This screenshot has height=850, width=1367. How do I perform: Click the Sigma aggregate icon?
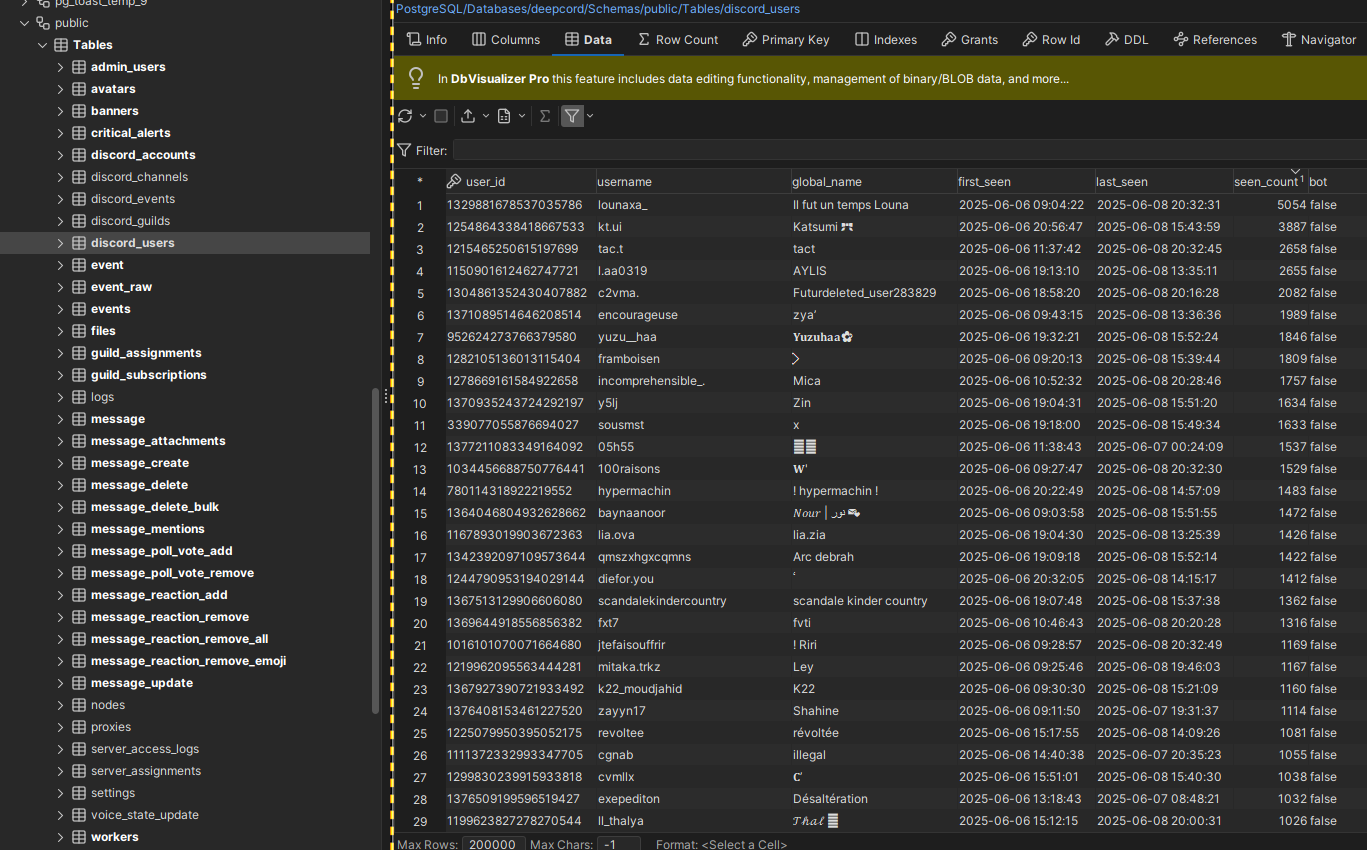[x=545, y=116]
